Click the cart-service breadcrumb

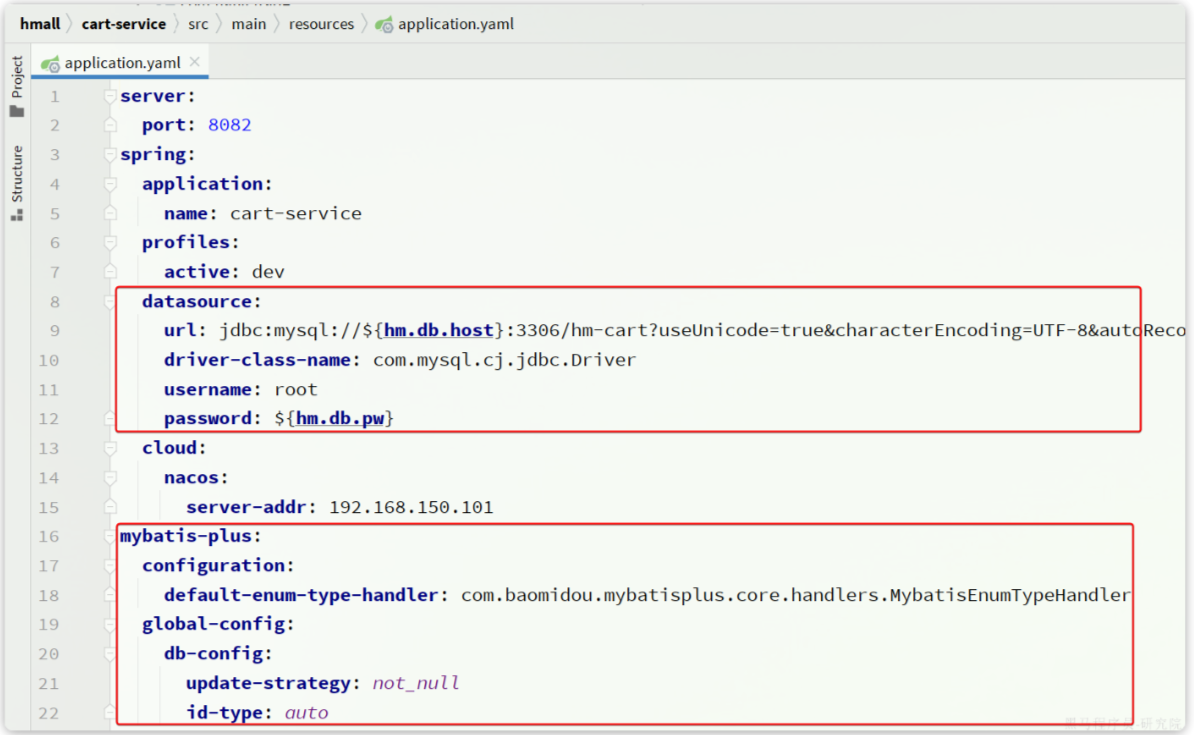coord(123,24)
